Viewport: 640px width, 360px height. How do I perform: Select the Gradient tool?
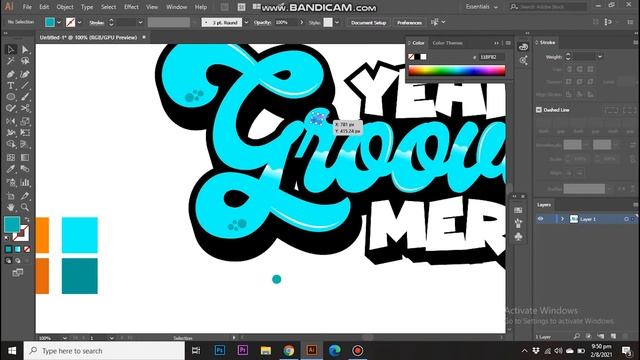tap(25, 158)
